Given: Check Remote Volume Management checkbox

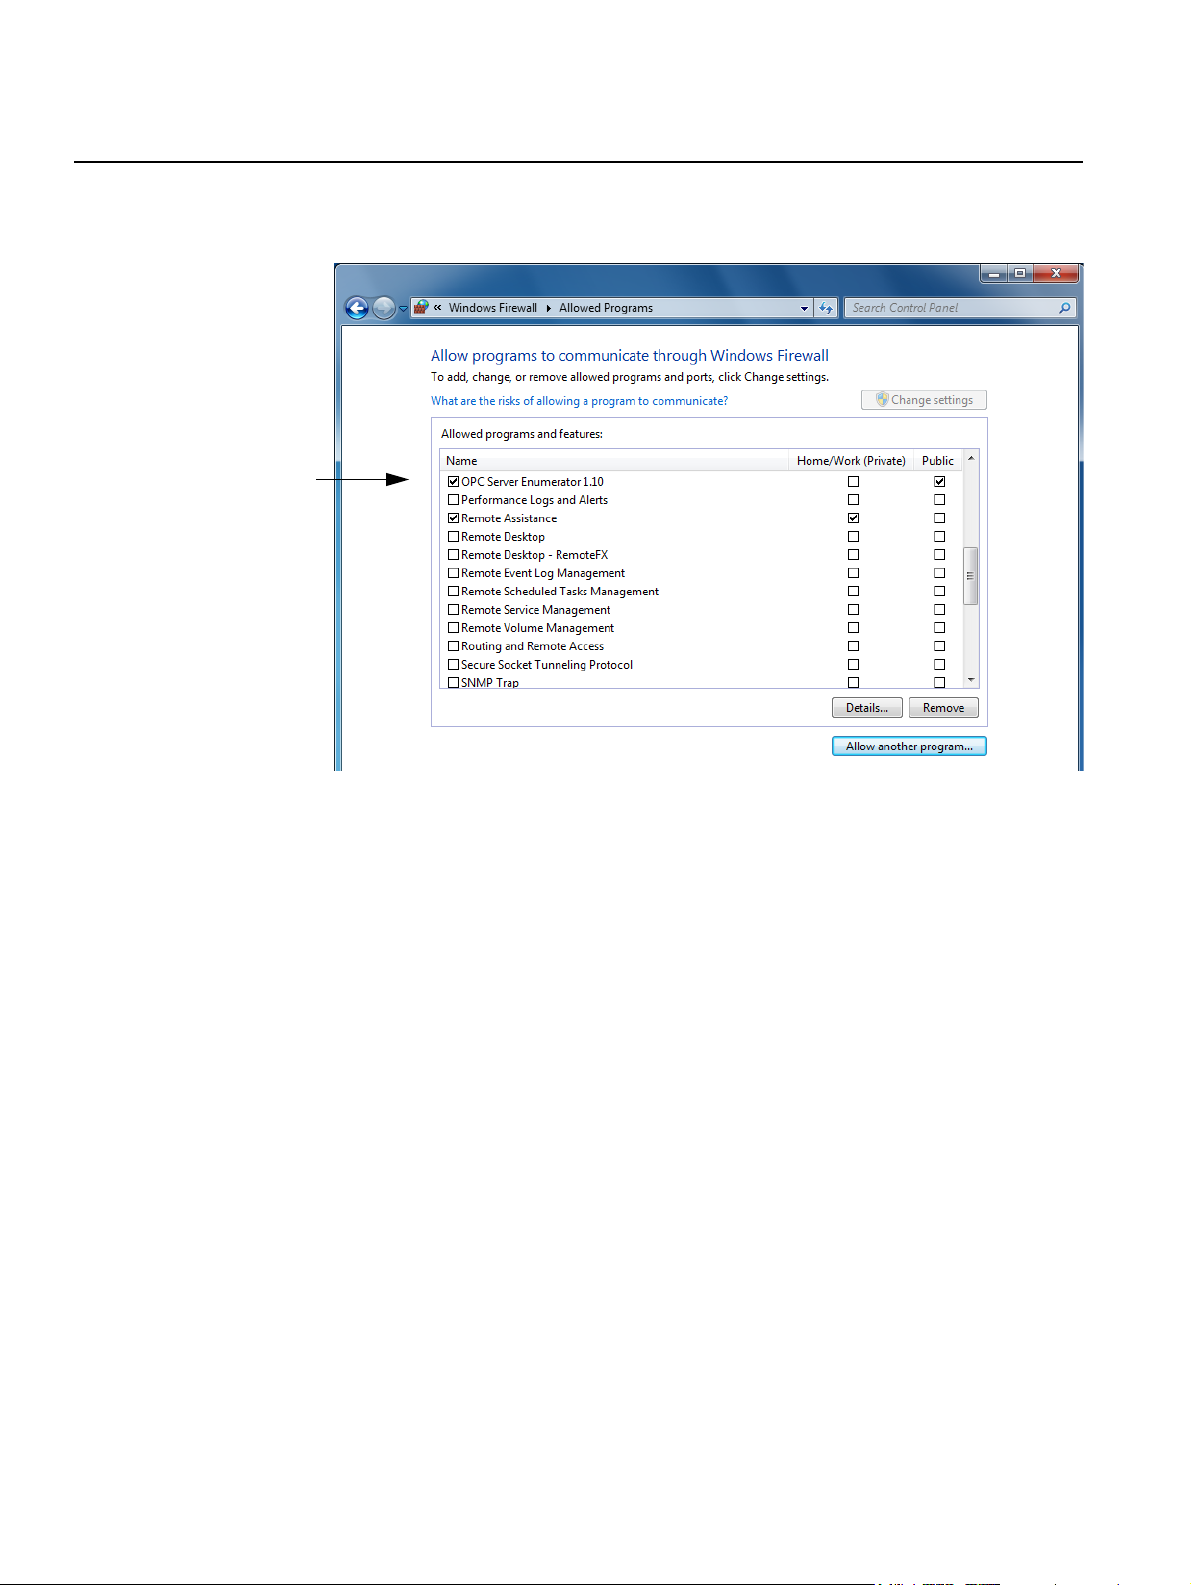Looking at the screenshot, I should (454, 628).
